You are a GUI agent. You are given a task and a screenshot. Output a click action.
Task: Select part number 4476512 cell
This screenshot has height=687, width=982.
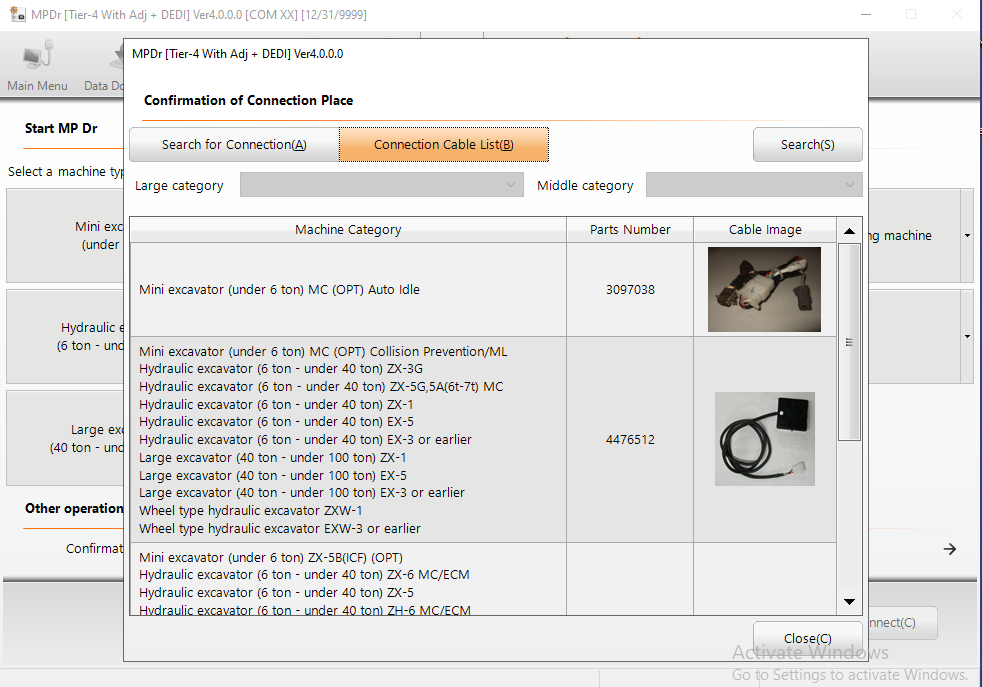coord(630,440)
